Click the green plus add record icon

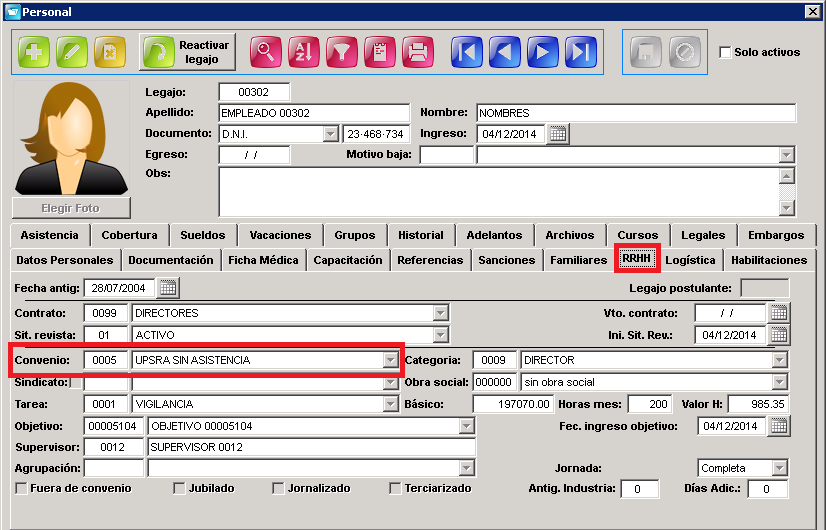tap(34, 52)
